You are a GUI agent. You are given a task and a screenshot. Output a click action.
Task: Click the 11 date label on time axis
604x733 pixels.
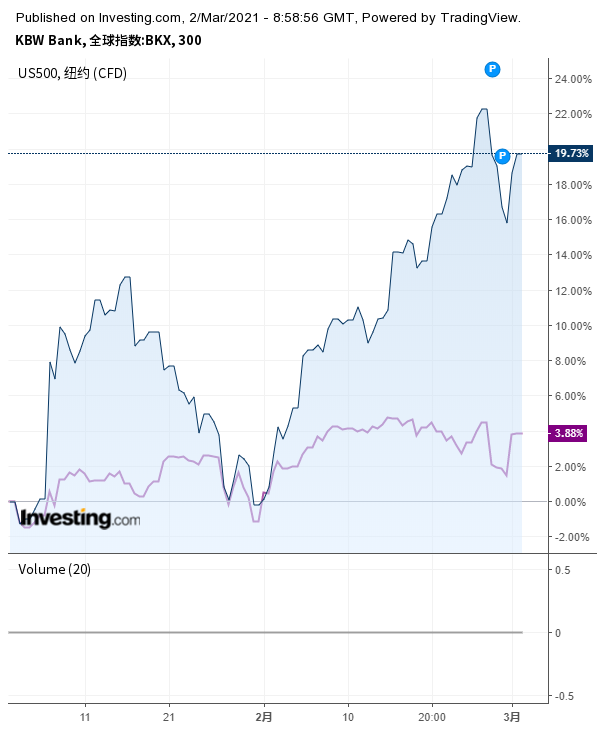86,717
